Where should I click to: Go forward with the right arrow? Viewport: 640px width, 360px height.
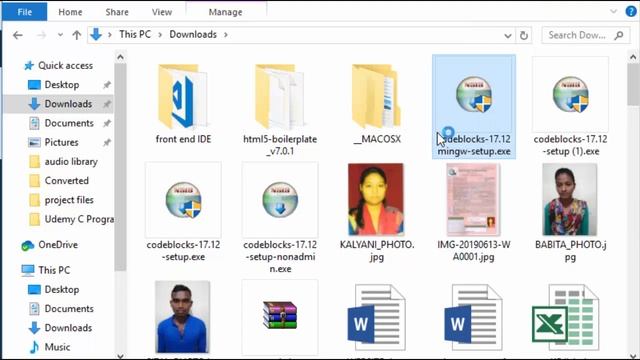tap(41, 35)
